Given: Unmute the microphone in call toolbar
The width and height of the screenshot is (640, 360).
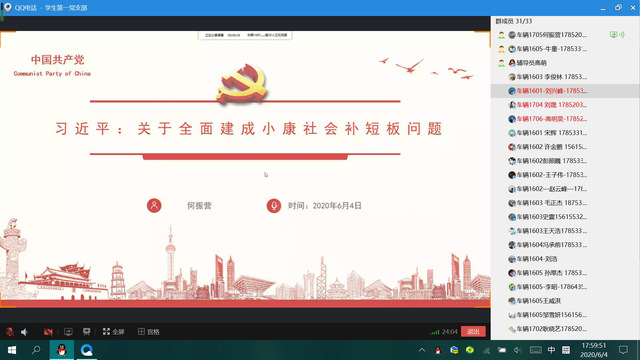Looking at the screenshot, I should [10, 332].
